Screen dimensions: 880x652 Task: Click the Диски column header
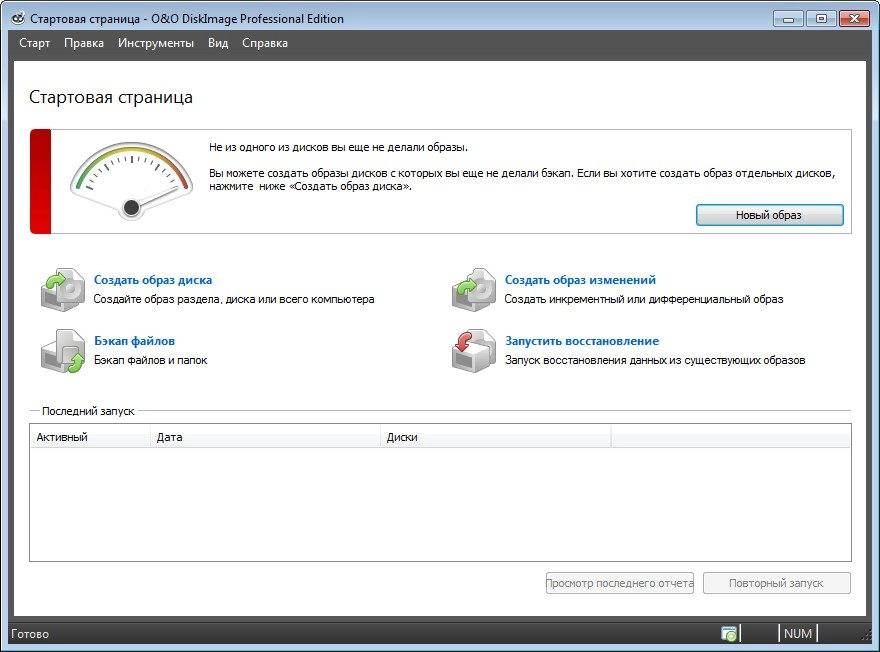coord(496,437)
